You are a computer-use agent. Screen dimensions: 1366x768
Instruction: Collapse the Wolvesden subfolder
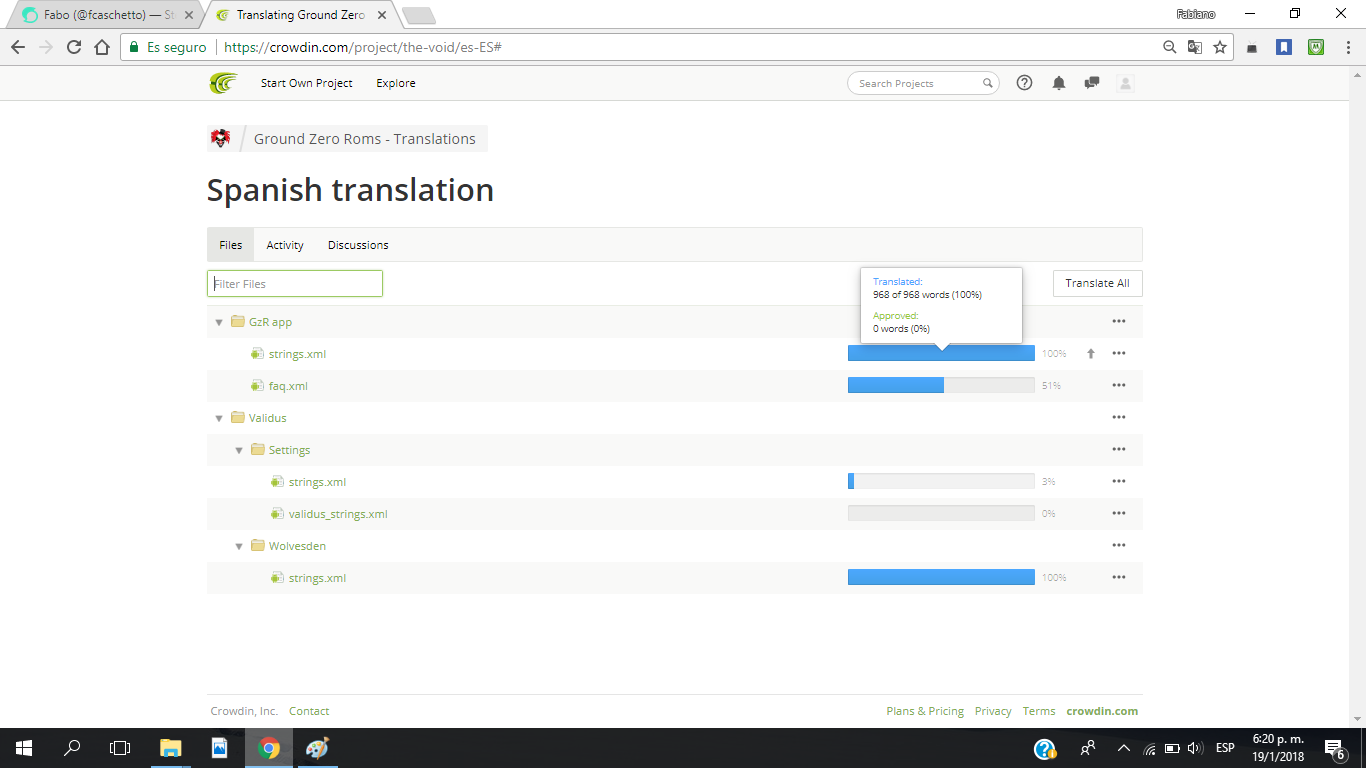coord(239,546)
